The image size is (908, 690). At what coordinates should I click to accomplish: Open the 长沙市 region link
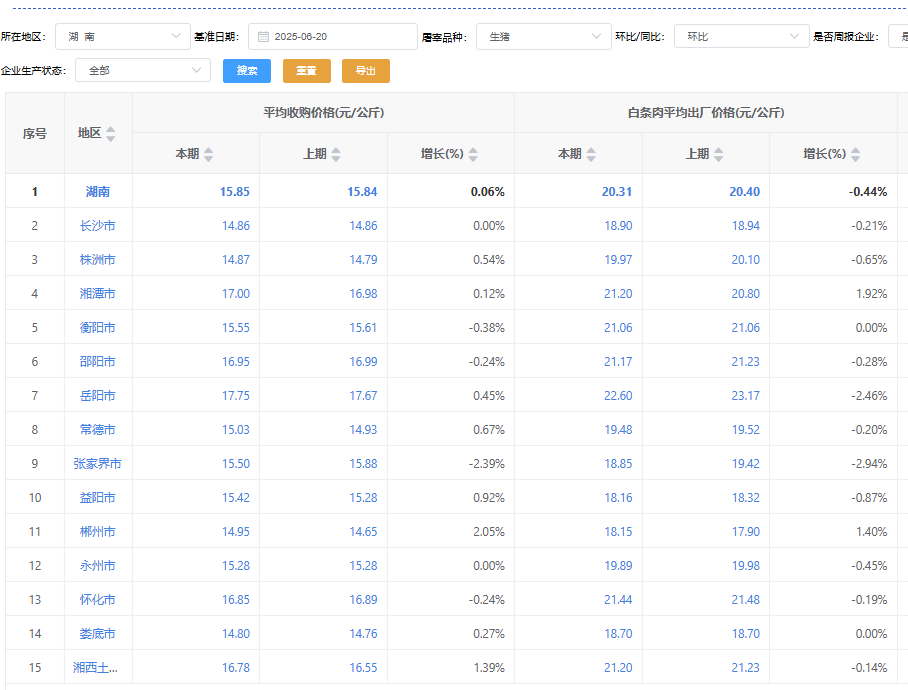[98, 226]
